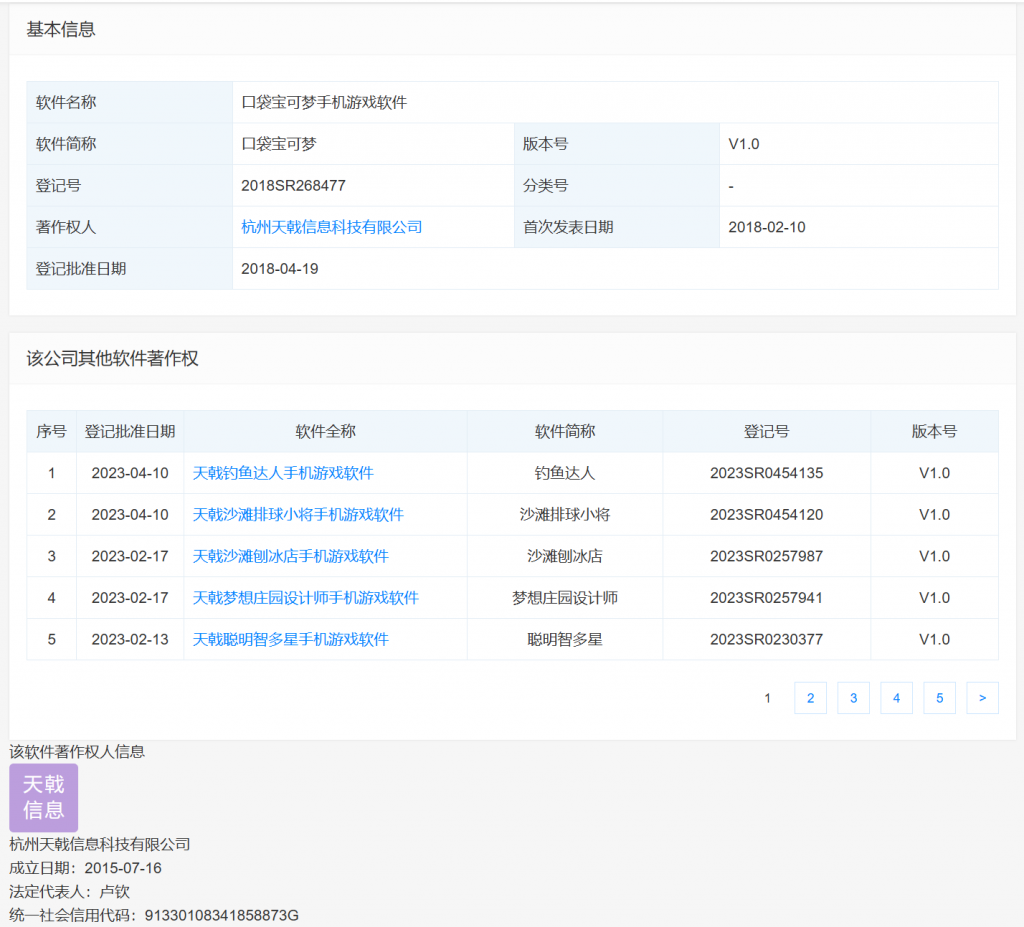
Task: Open the 天戟沙滩排球小将手机游戏软件 link
Action: pyautogui.click(x=298, y=515)
